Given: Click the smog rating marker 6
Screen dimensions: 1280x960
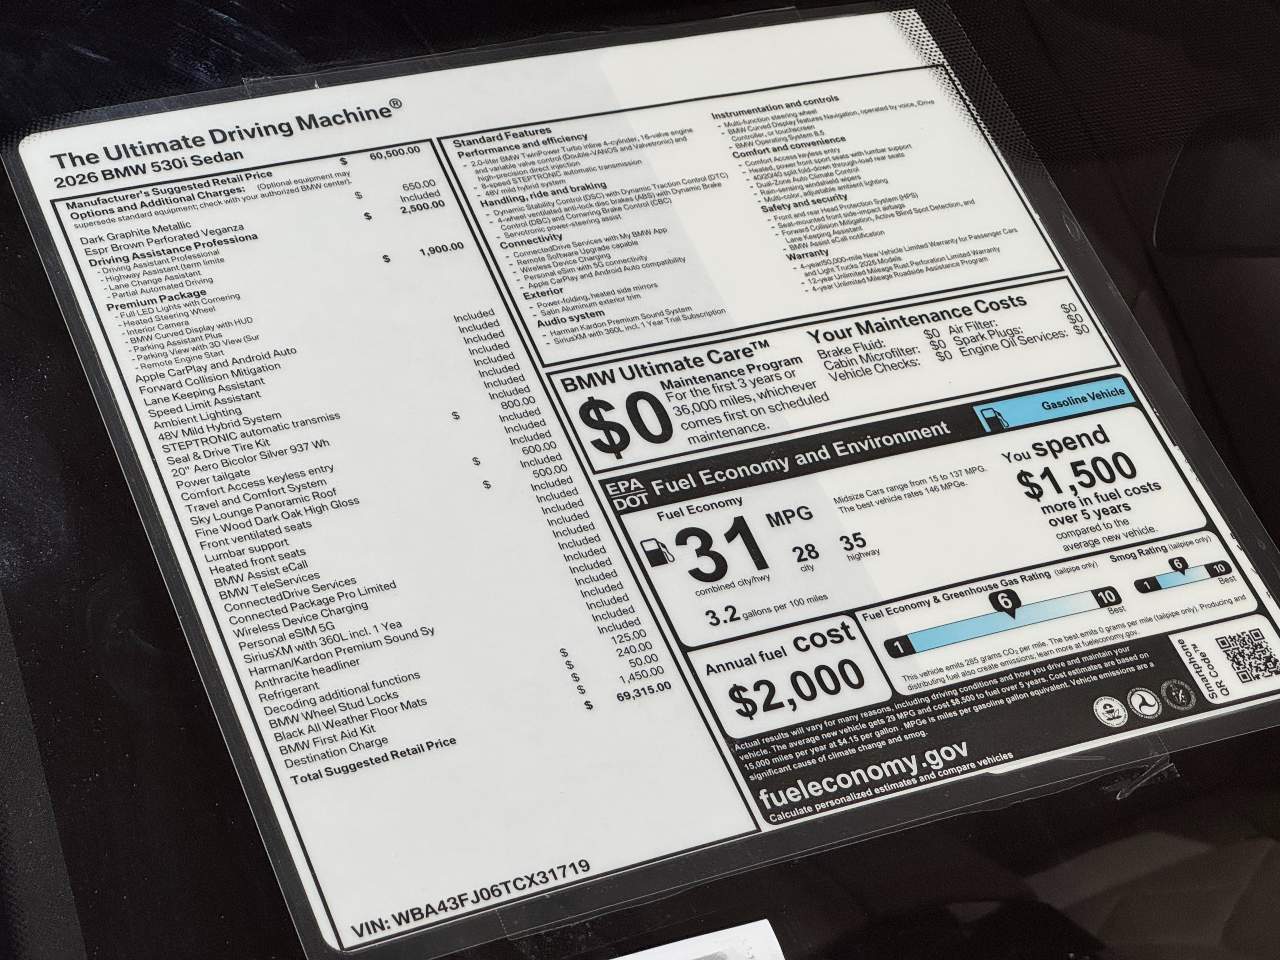Looking at the screenshot, I should [x=1176, y=565].
